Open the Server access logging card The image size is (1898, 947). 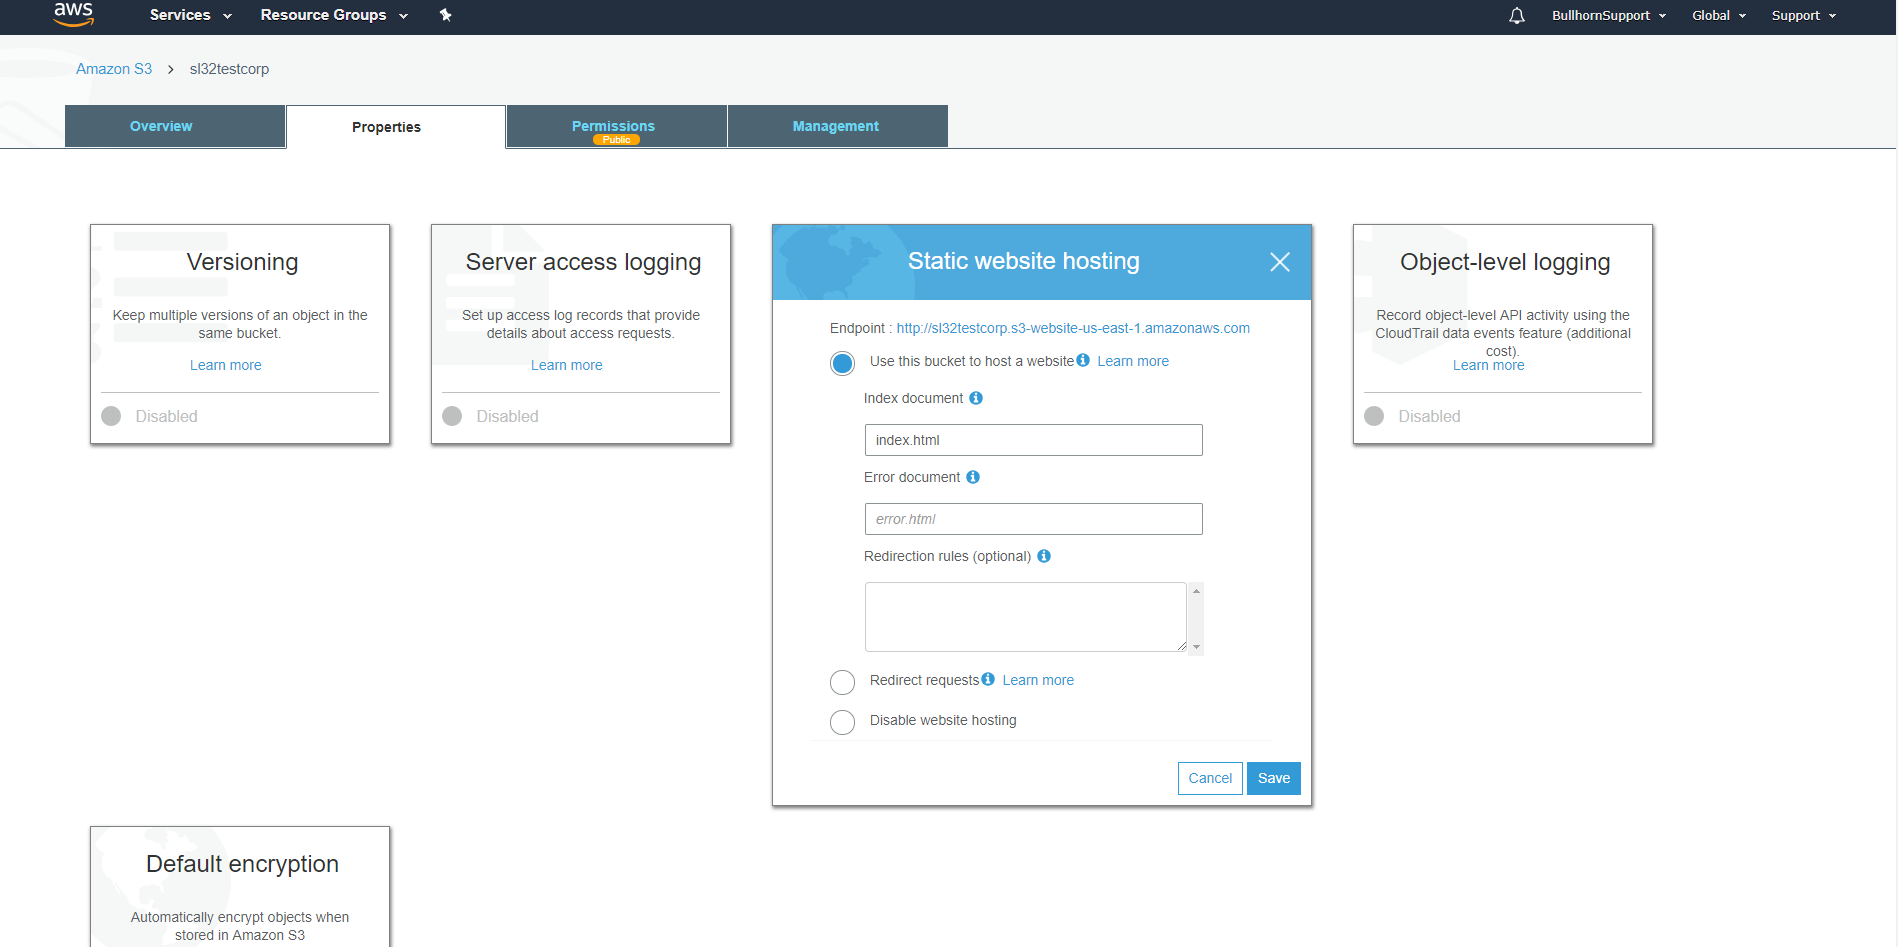tap(581, 334)
